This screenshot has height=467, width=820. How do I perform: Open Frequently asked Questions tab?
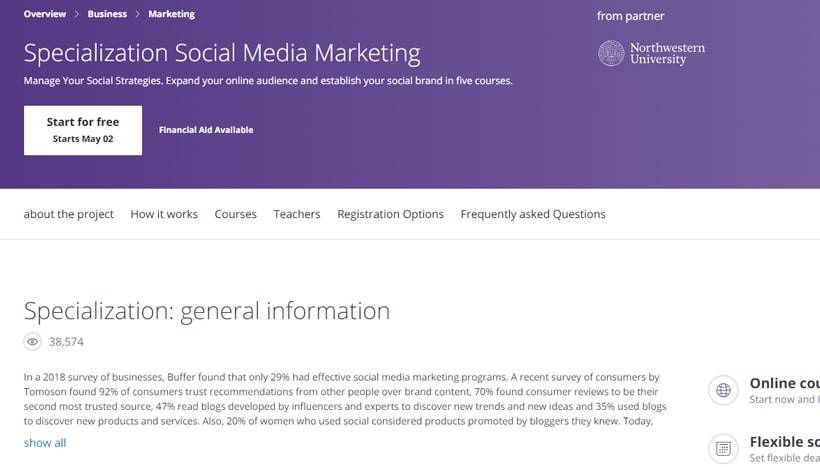click(533, 214)
